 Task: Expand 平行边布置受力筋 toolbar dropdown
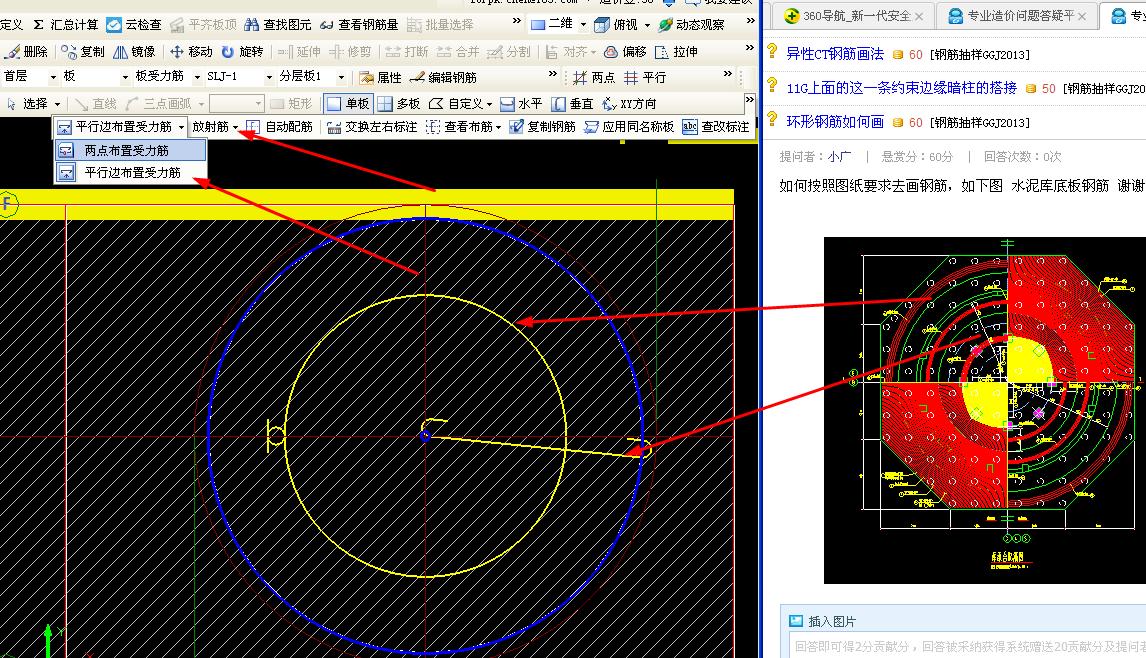(181, 128)
